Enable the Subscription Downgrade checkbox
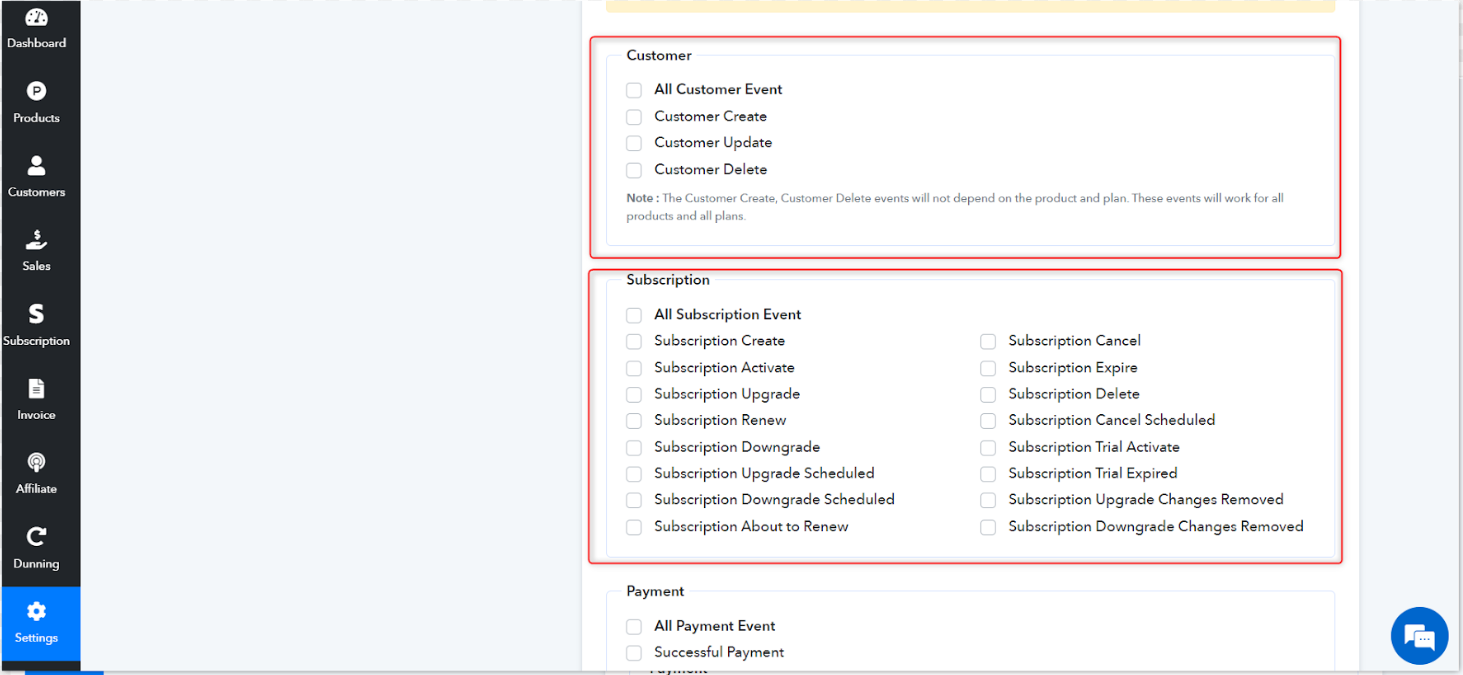 point(634,447)
